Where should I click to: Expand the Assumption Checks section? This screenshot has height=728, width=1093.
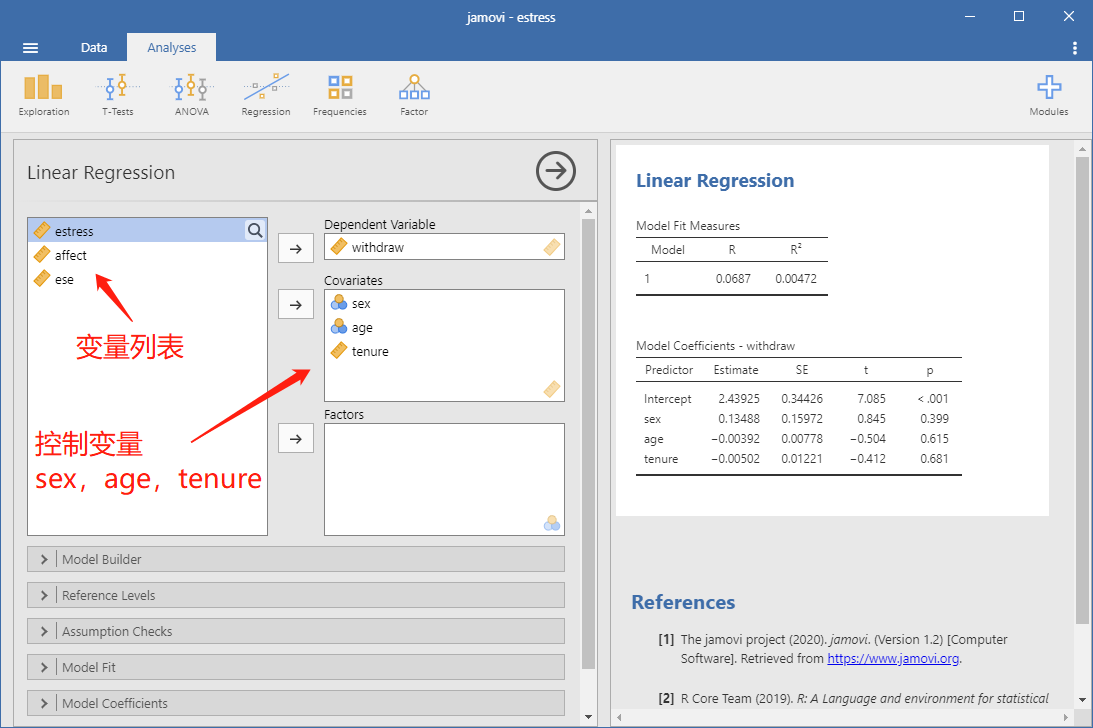(296, 631)
